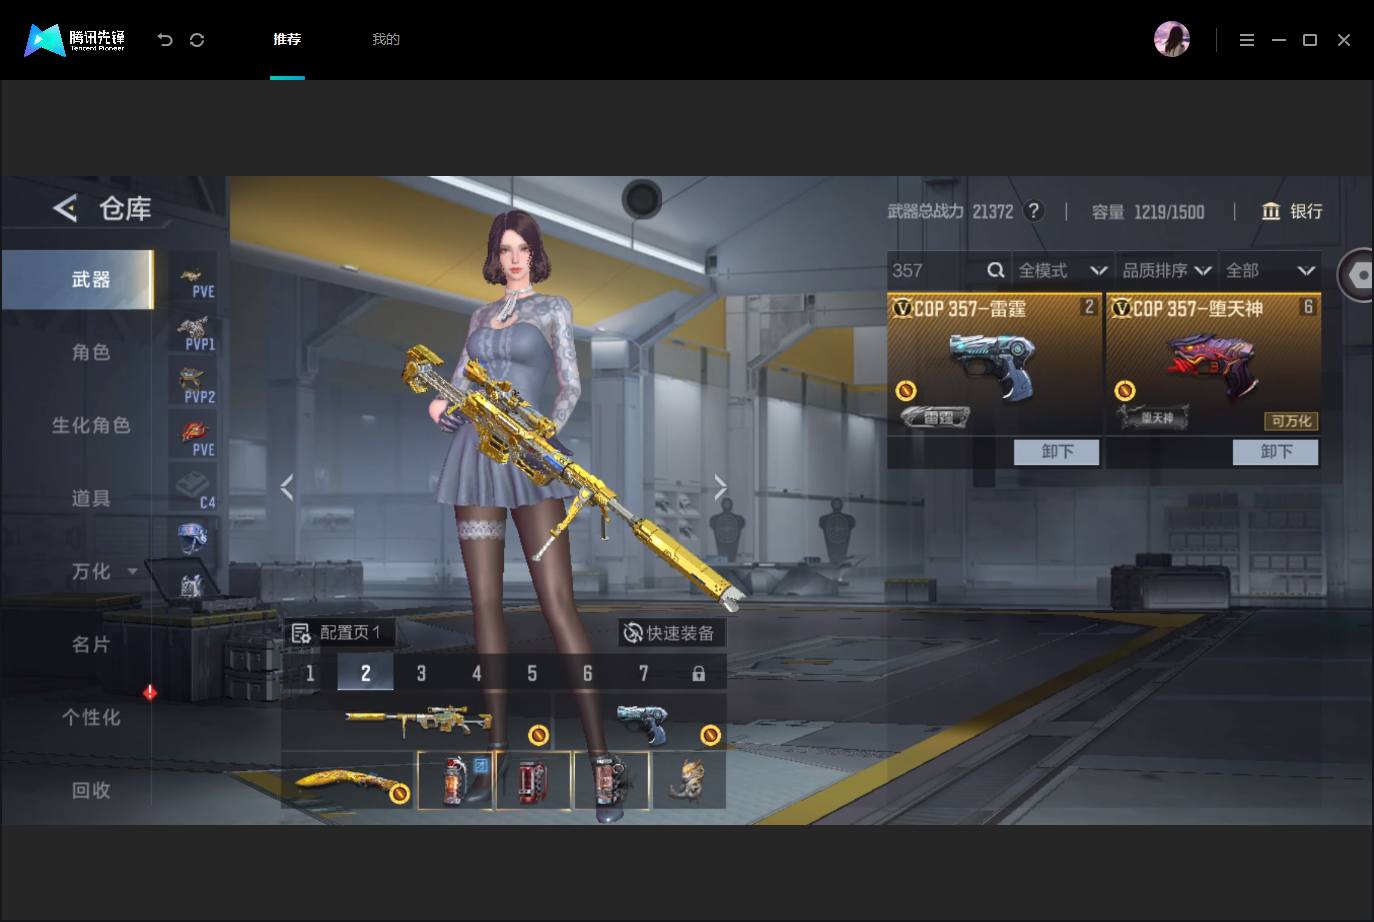Image resolution: width=1374 pixels, height=922 pixels.
Task: Select the COP 357-堕天神 weapon card
Action: coord(1213,364)
